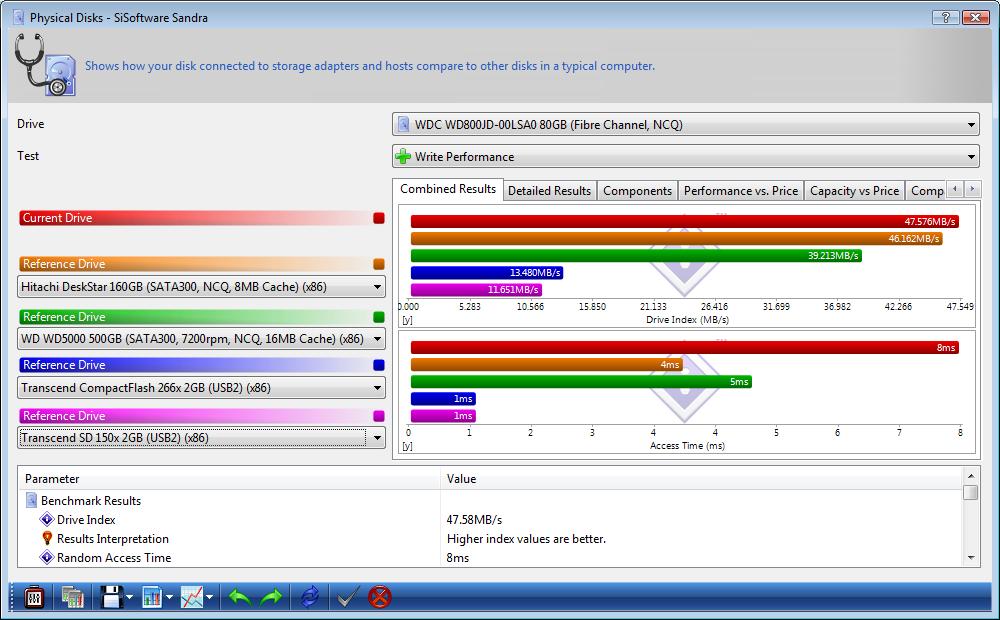Click the copy results icon in bottom toolbar
Viewport: 1000px width, 620px height.
point(73,598)
